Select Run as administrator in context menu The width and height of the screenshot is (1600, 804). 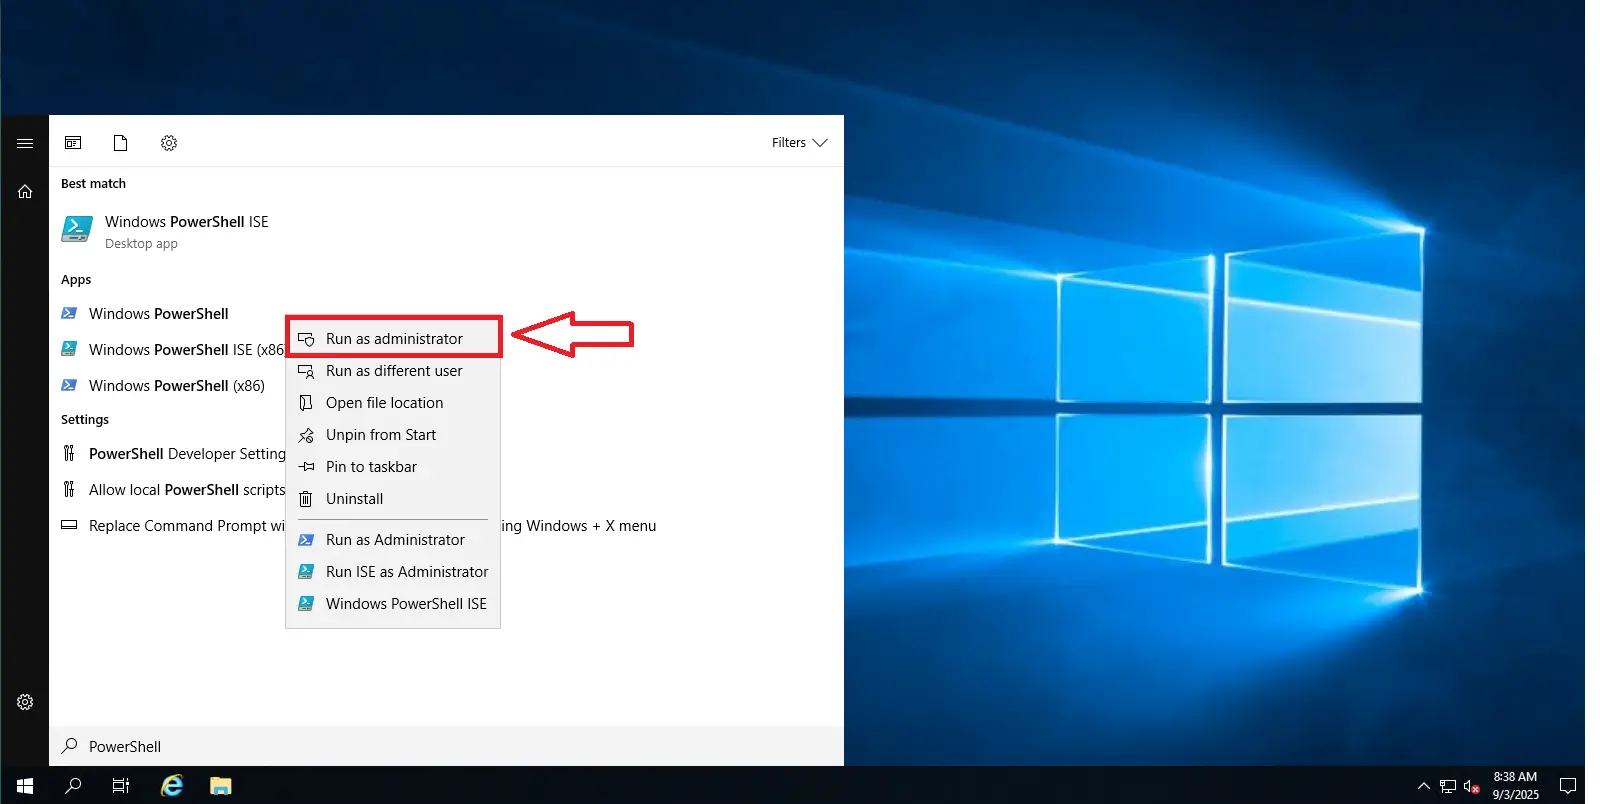[x=394, y=339]
